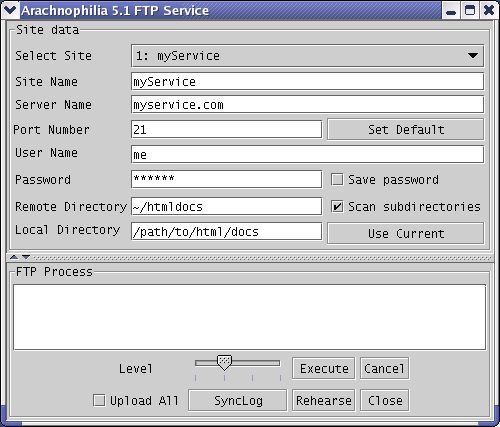This screenshot has width=500, height=427.
Task: Click the Level slider thumb
Action: tap(224, 362)
